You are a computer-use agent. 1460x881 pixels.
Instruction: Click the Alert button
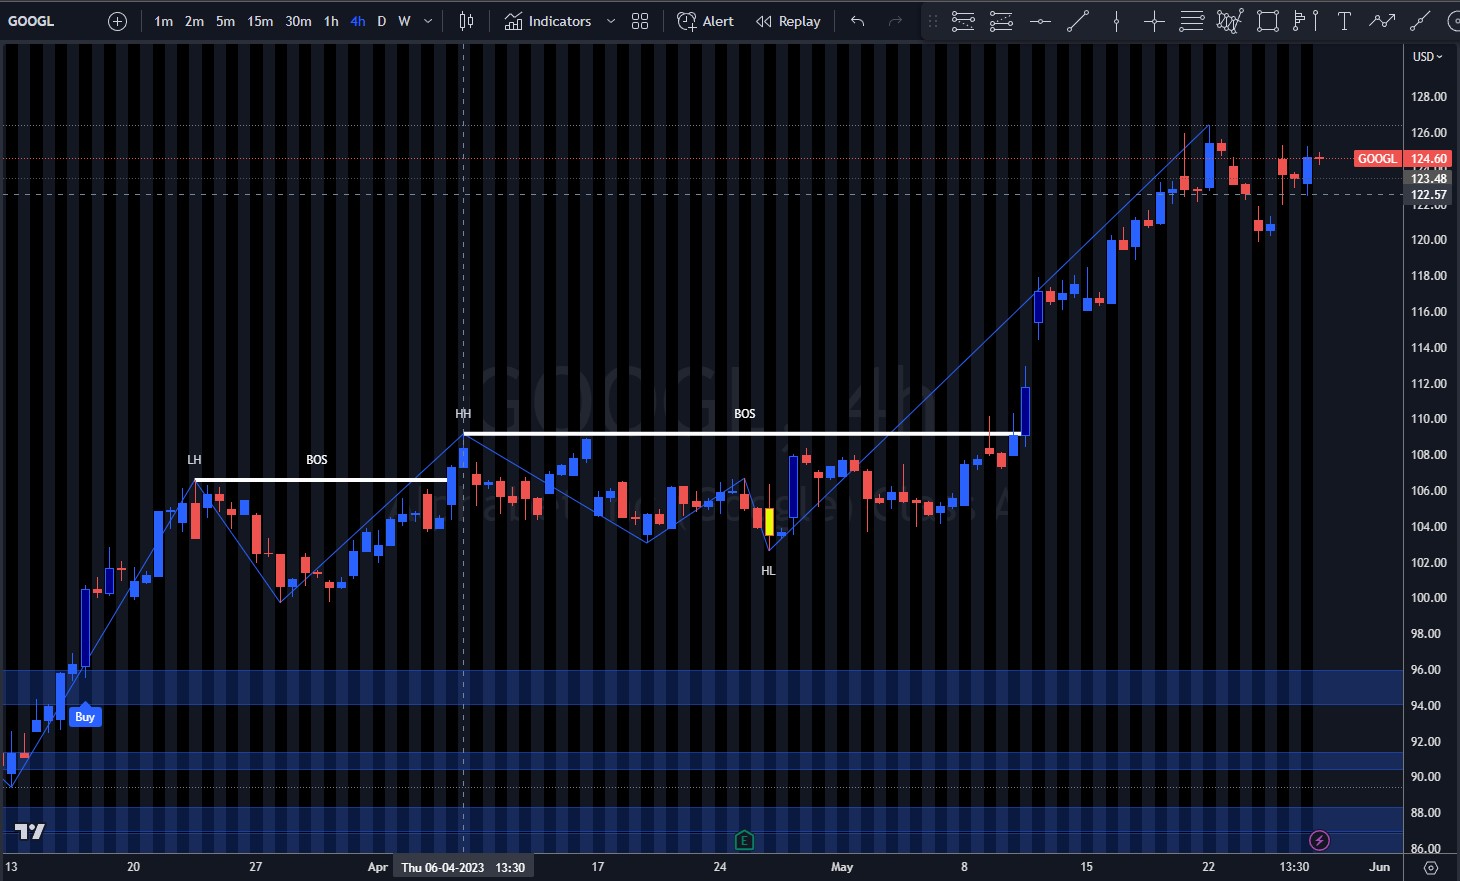click(705, 21)
